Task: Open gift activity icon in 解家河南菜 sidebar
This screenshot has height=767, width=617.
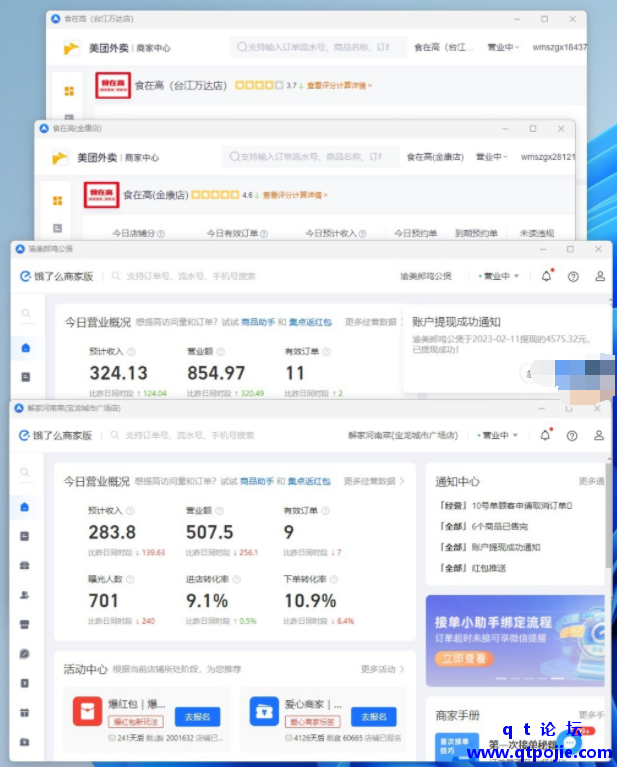Action: pos(24,713)
